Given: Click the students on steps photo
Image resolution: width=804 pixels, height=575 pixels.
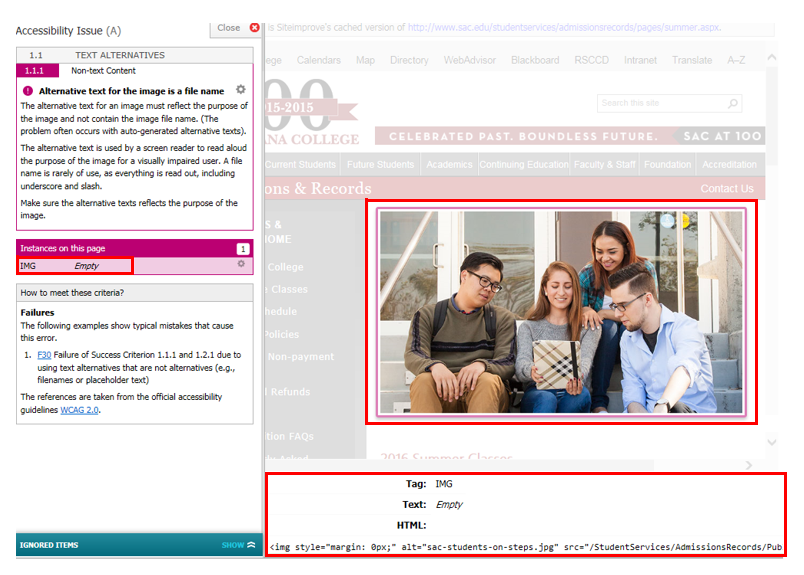Looking at the screenshot, I should 561,311.
